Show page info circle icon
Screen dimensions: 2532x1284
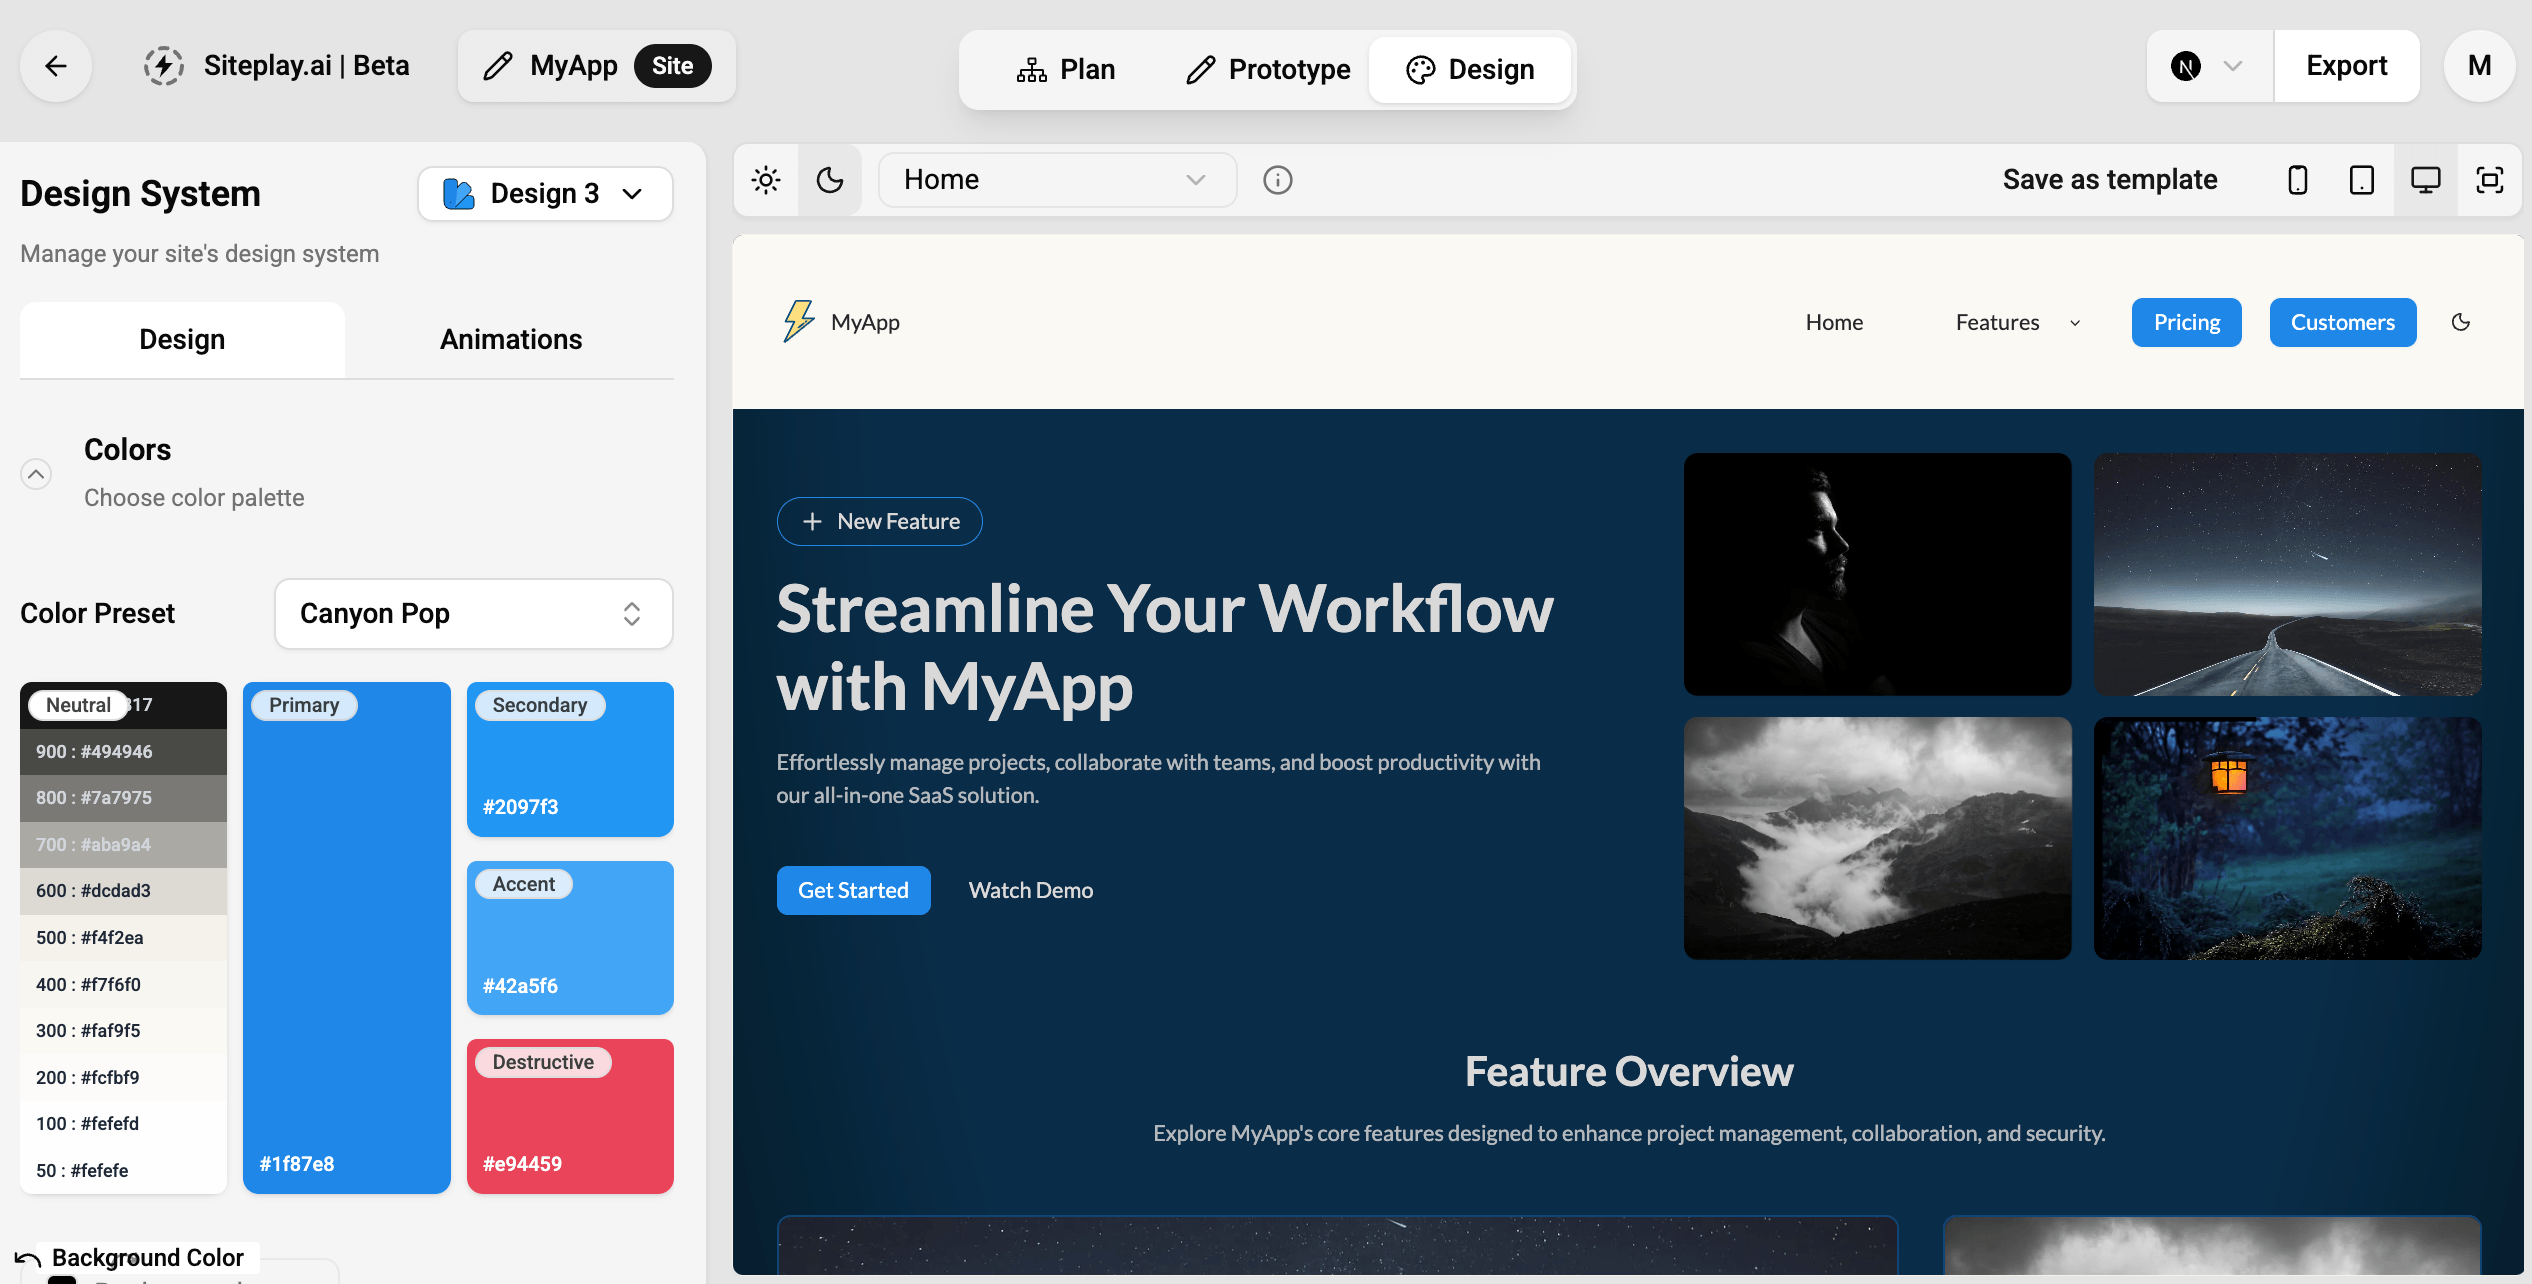tap(1278, 180)
